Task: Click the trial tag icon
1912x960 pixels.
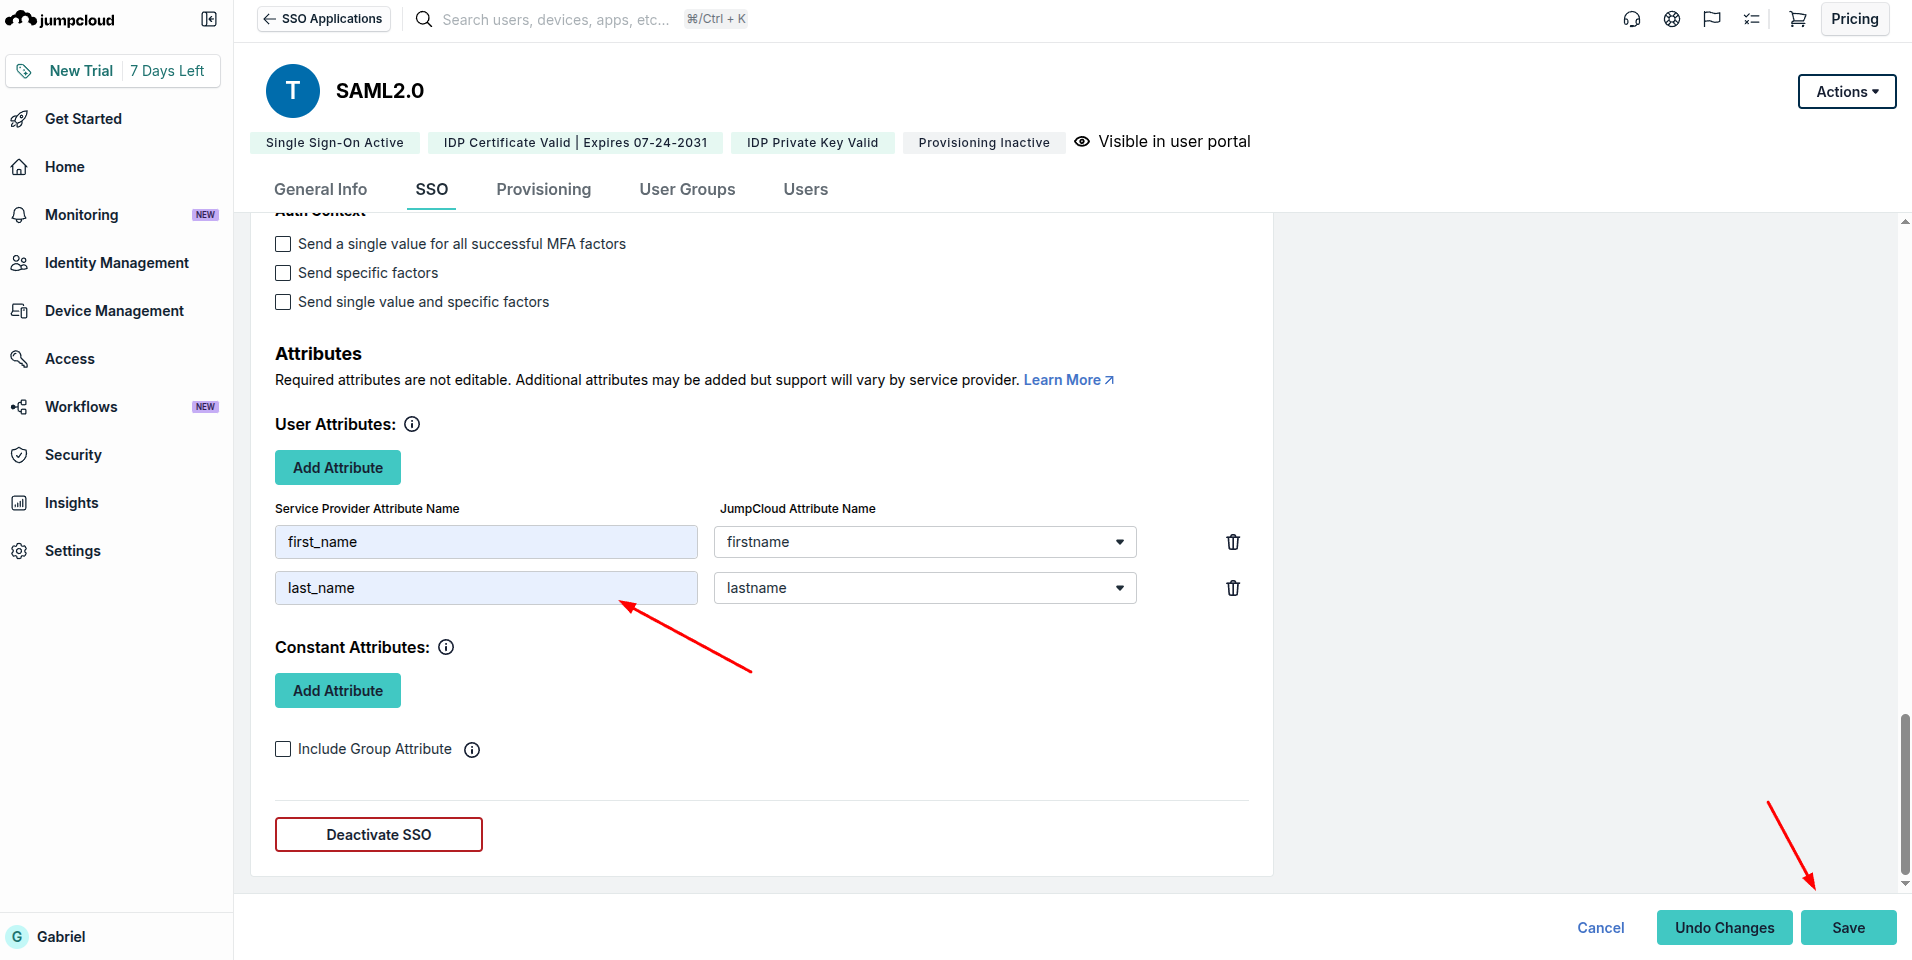Action: point(24,71)
